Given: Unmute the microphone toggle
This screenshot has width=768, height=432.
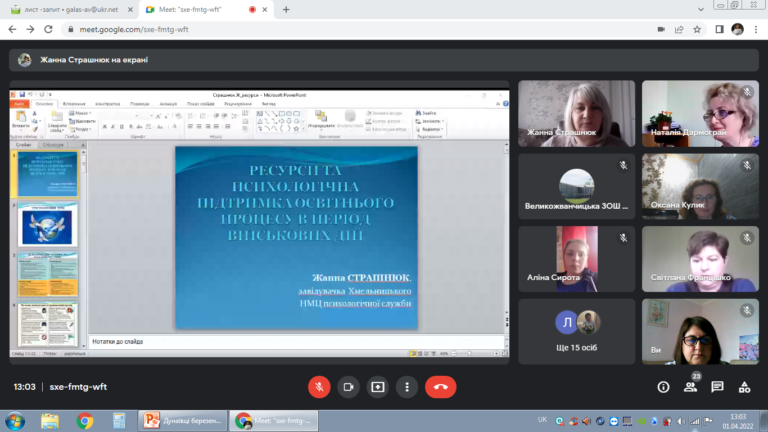Looking at the screenshot, I should click(319, 387).
